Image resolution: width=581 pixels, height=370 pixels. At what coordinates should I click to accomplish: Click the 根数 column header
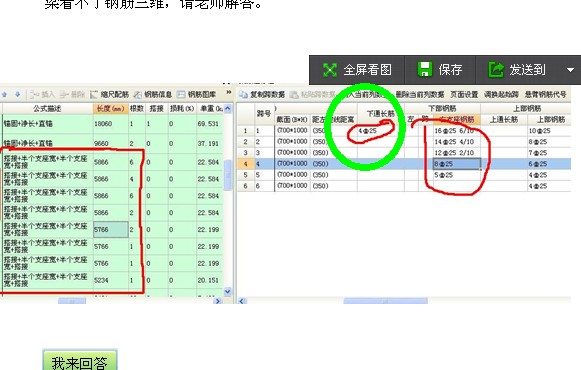pyautogui.click(x=137, y=109)
